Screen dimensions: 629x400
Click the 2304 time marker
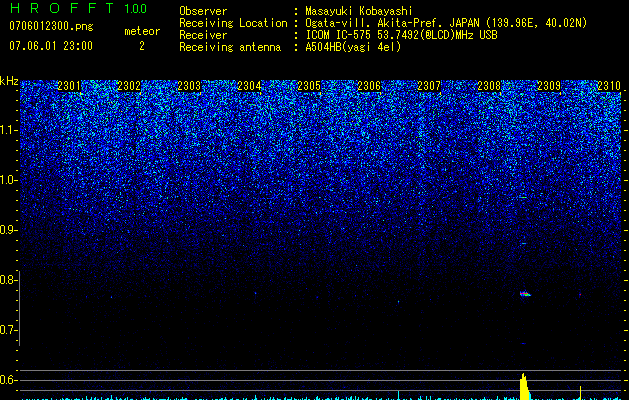[249, 86]
